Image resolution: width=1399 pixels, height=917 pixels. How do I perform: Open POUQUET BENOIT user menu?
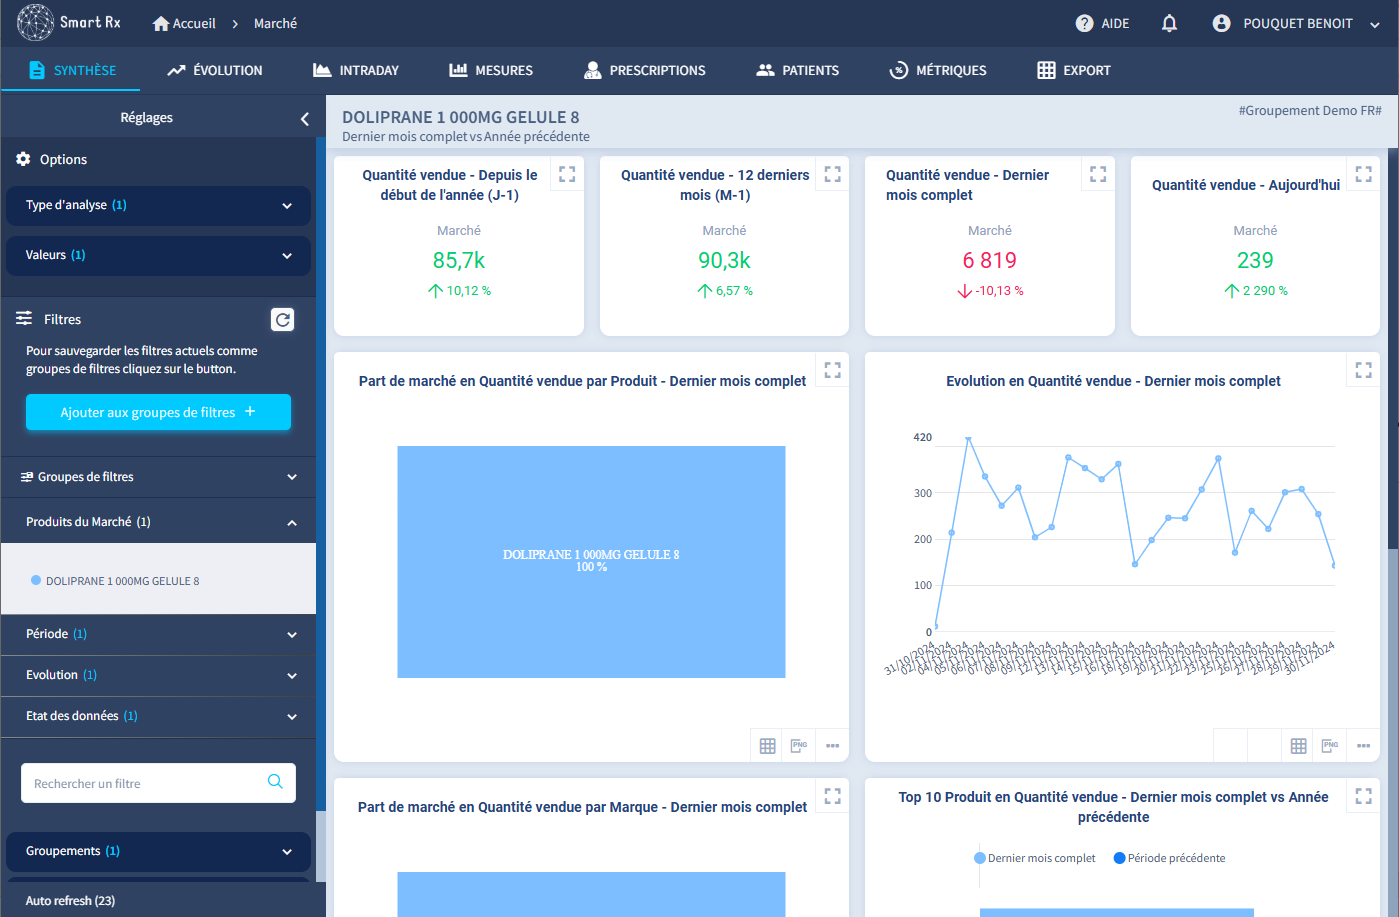pos(1296,23)
